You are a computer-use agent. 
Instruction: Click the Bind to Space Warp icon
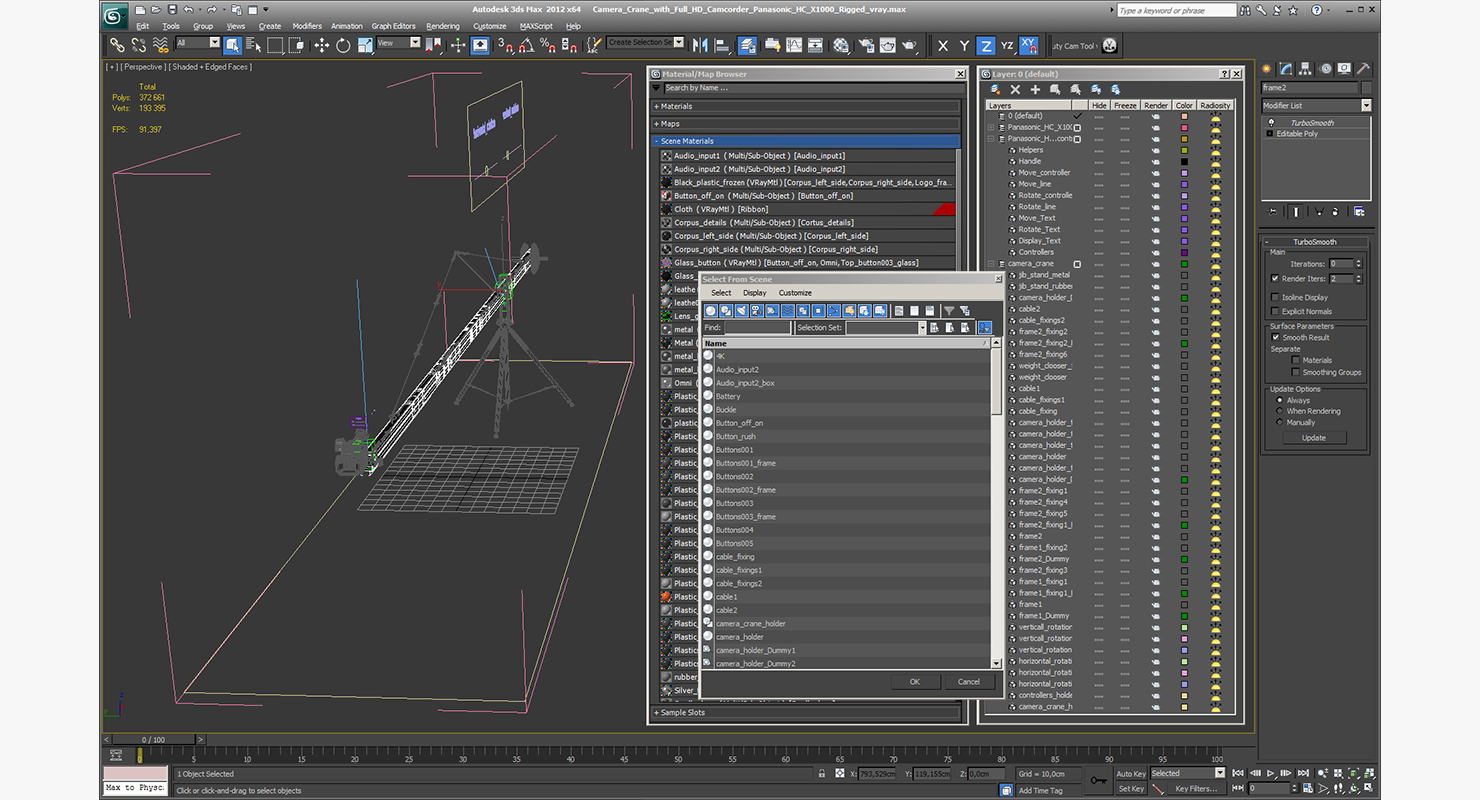click(x=159, y=45)
